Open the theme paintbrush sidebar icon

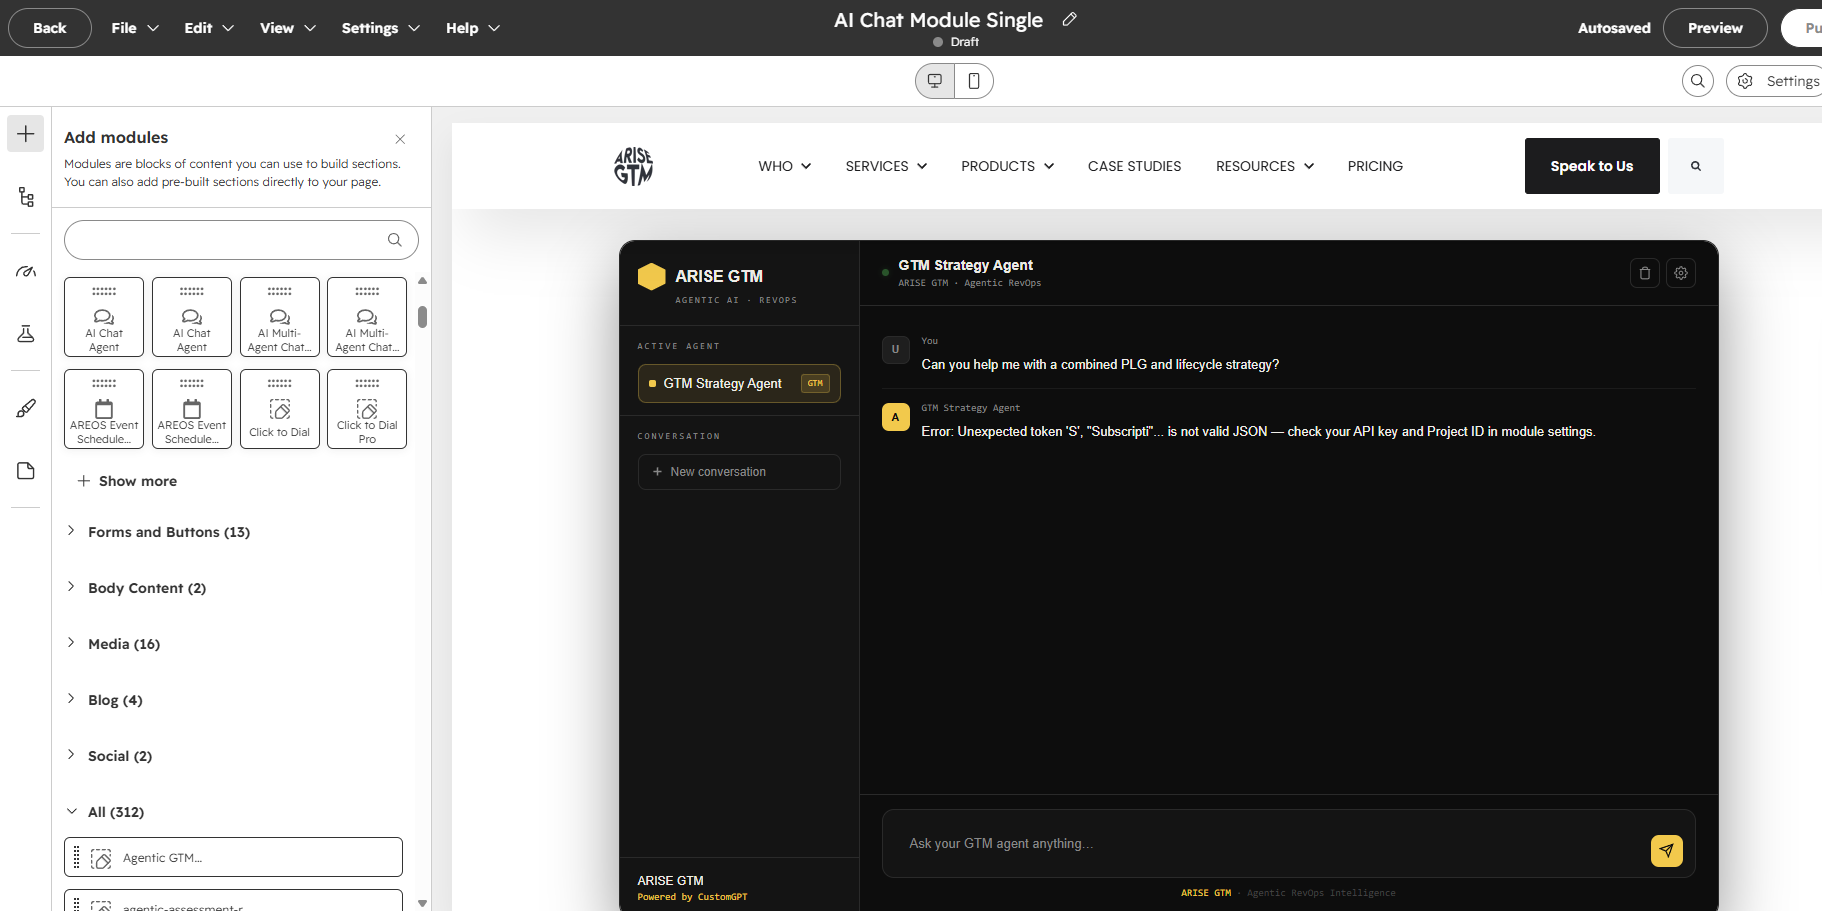(x=26, y=408)
